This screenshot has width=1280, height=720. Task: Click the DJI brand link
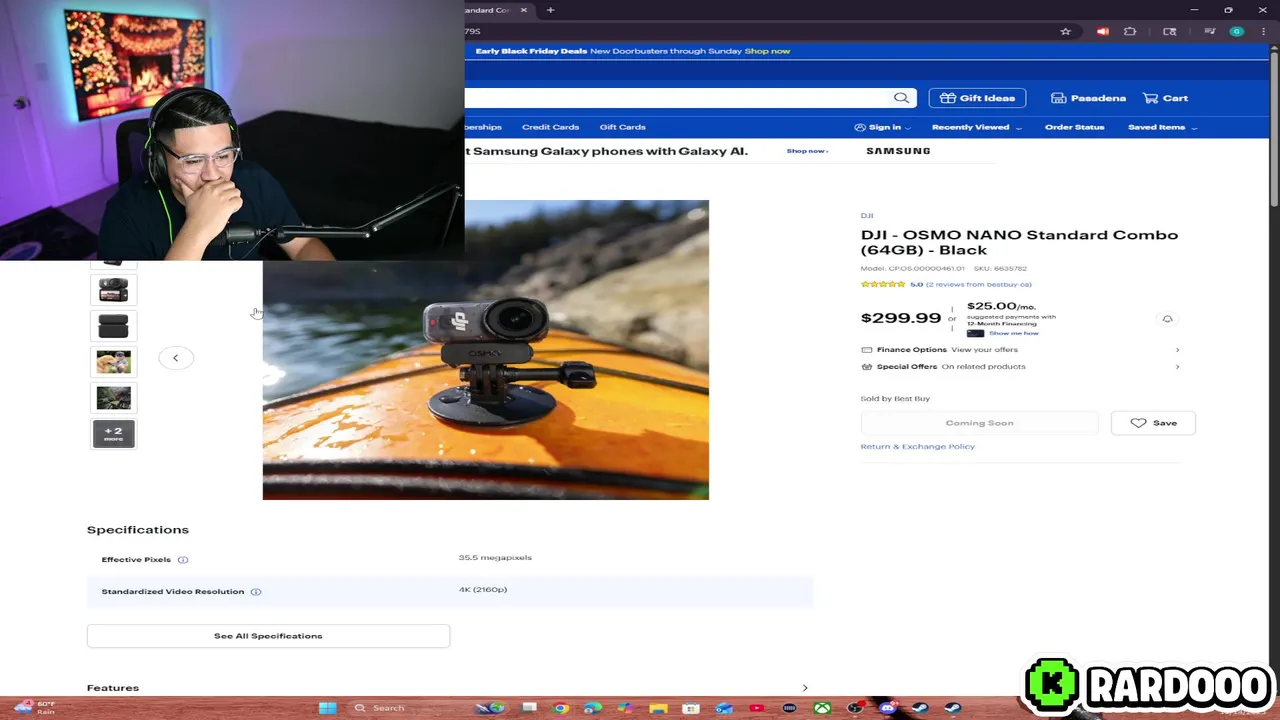(867, 215)
